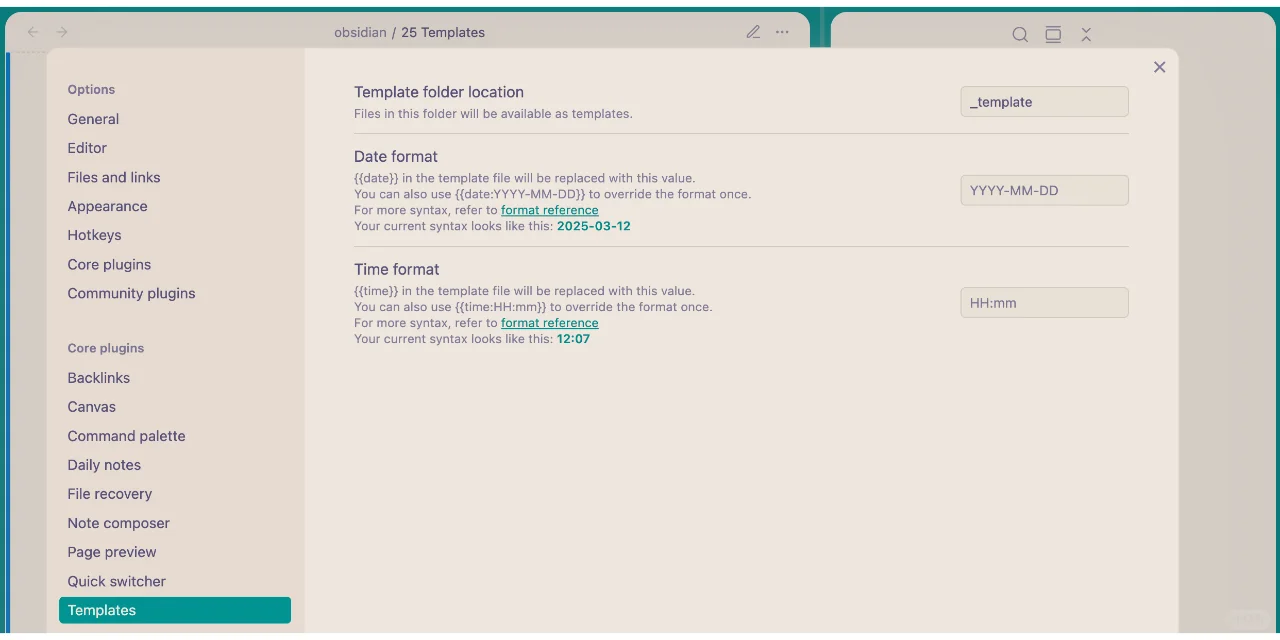1280x640 pixels.
Task: Click the obsidian breadcrumb in title bar
Action: coord(360,32)
